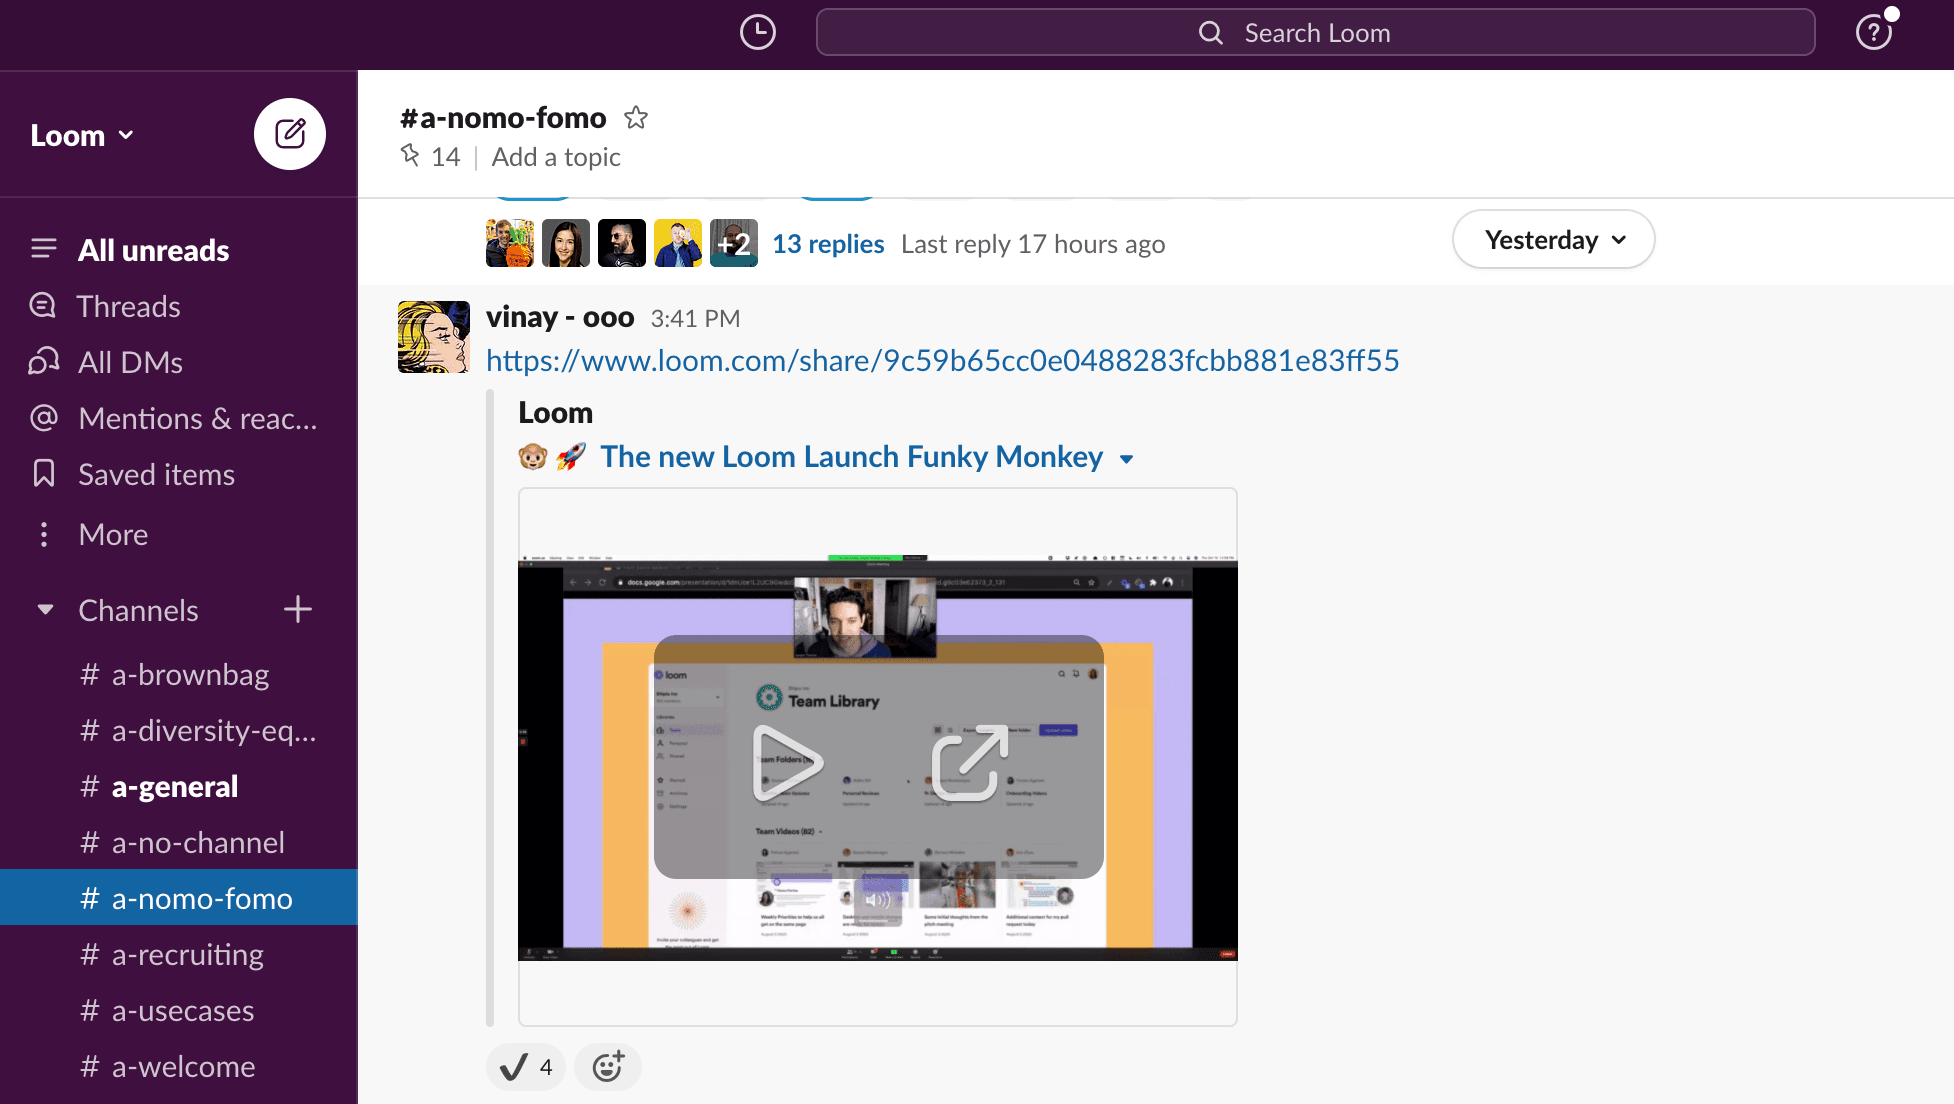The height and width of the screenshot is (1104, 1954).
Task: Star the #a-nomo-fomo channel
Action: point(636,118)
